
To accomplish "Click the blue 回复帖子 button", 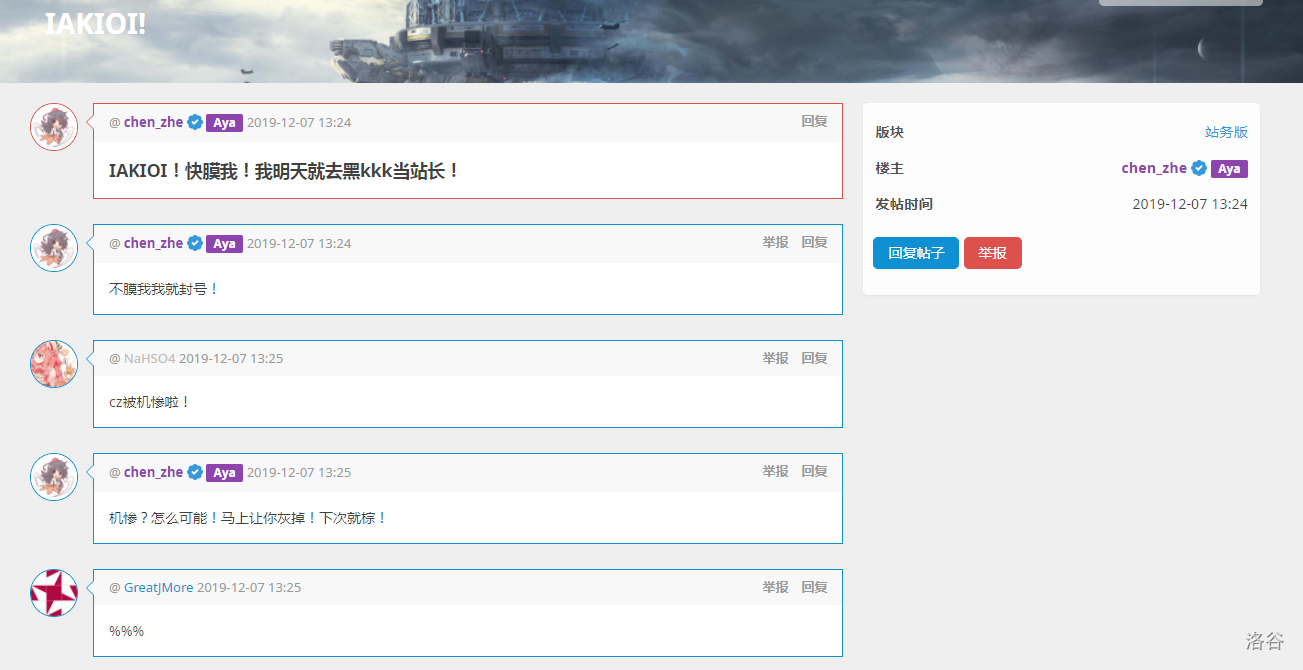I will (916, 253).
